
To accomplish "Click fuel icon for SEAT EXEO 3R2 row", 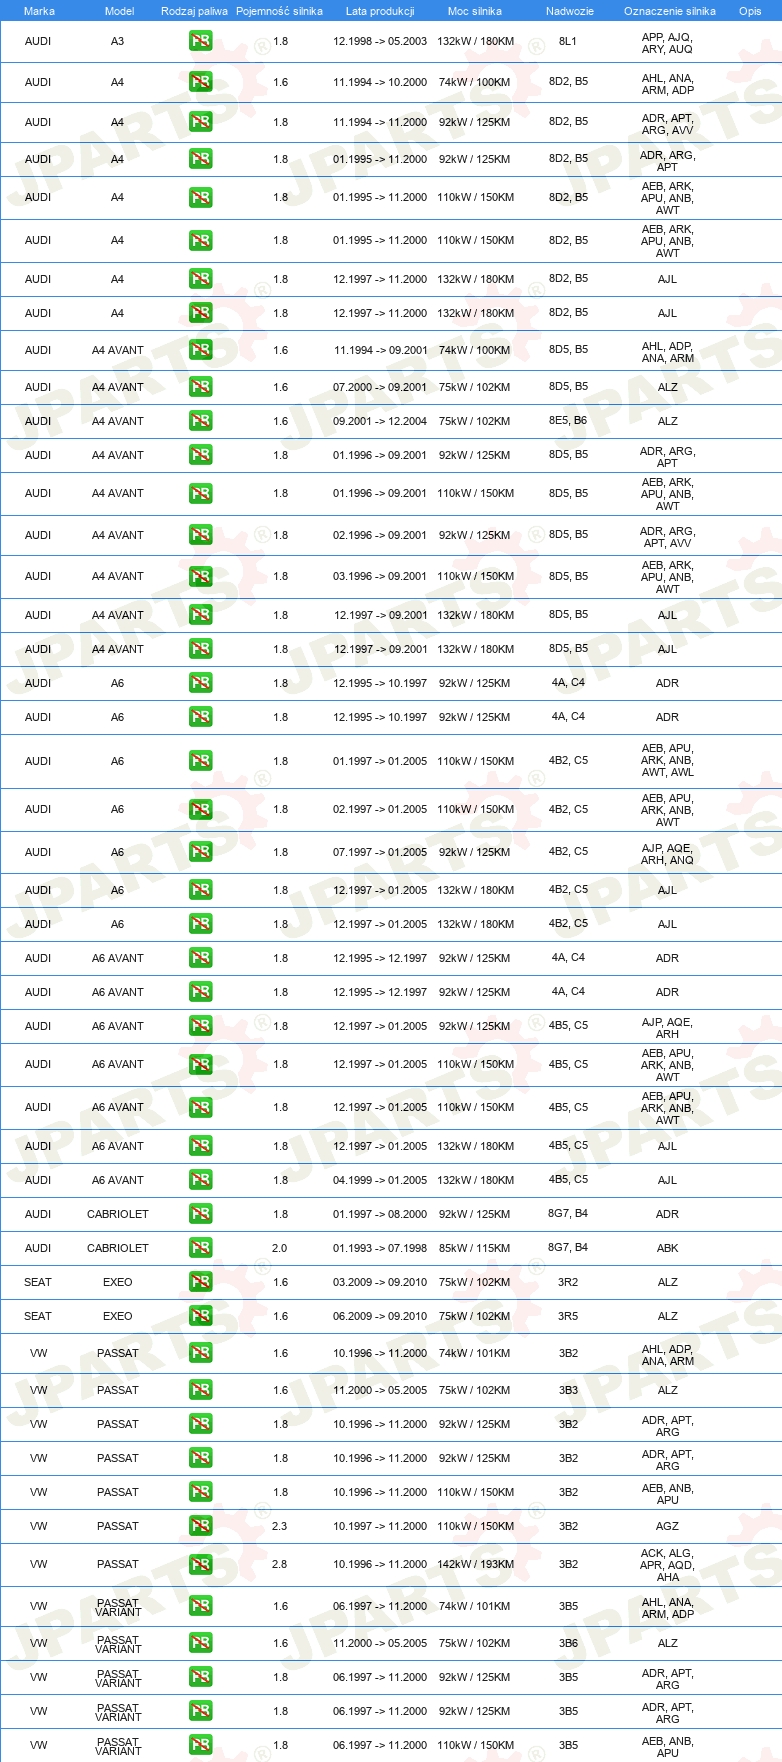I will 200,1282.
